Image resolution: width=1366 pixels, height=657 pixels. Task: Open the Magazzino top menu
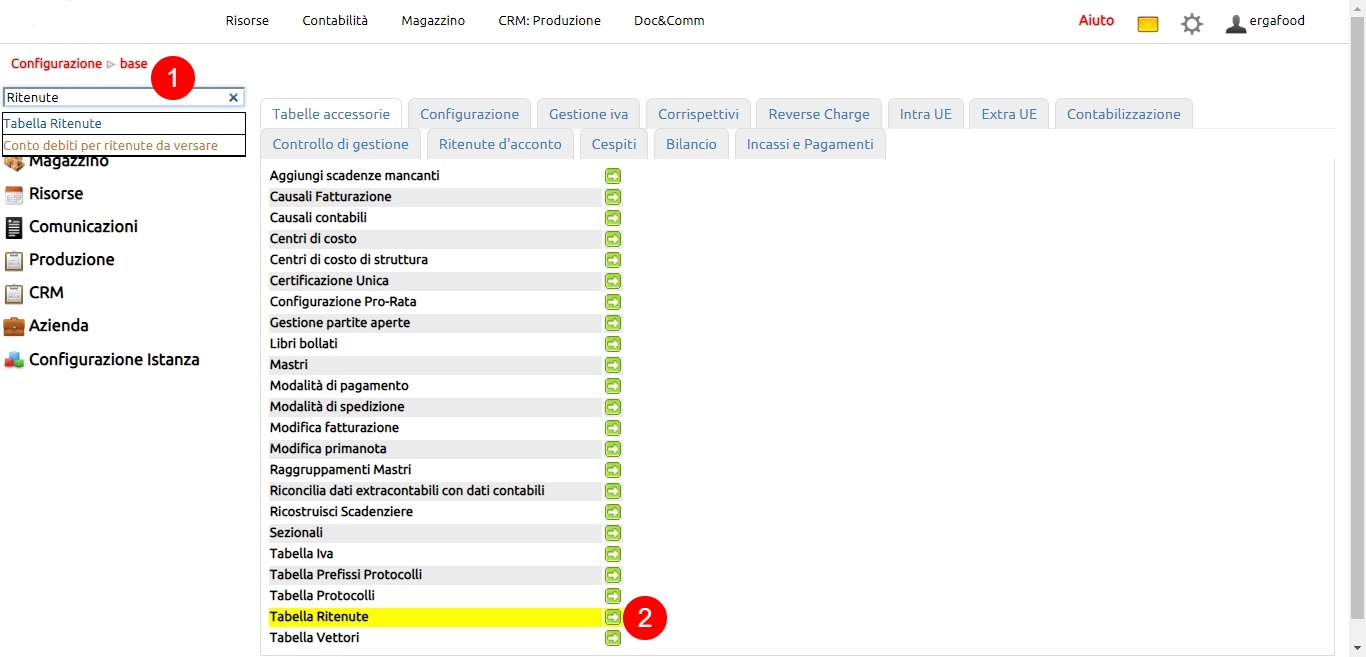(433, 21)
